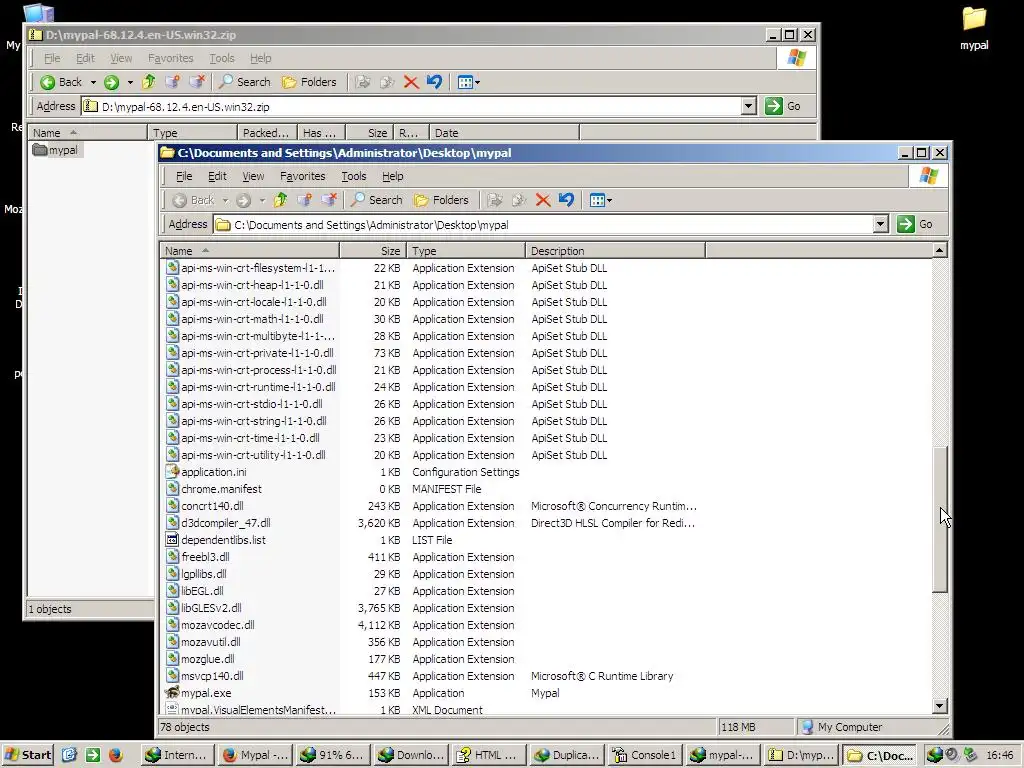Select freebl3.dll file

point(198,557)
